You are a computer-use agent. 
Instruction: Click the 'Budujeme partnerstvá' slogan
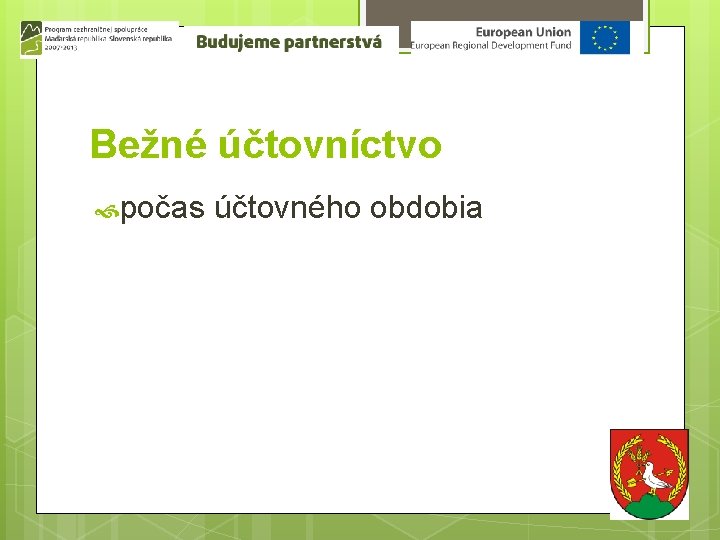(289, 42)
